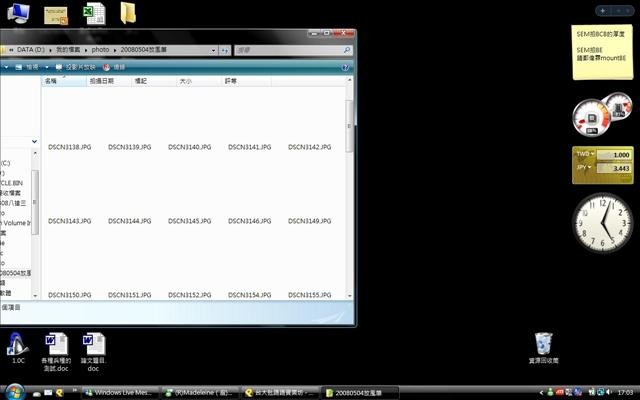The height and width of the screenshot is (400, 640).
Task: Click the breadcrumb arrow after photo
Action: [x=115, y=50]
